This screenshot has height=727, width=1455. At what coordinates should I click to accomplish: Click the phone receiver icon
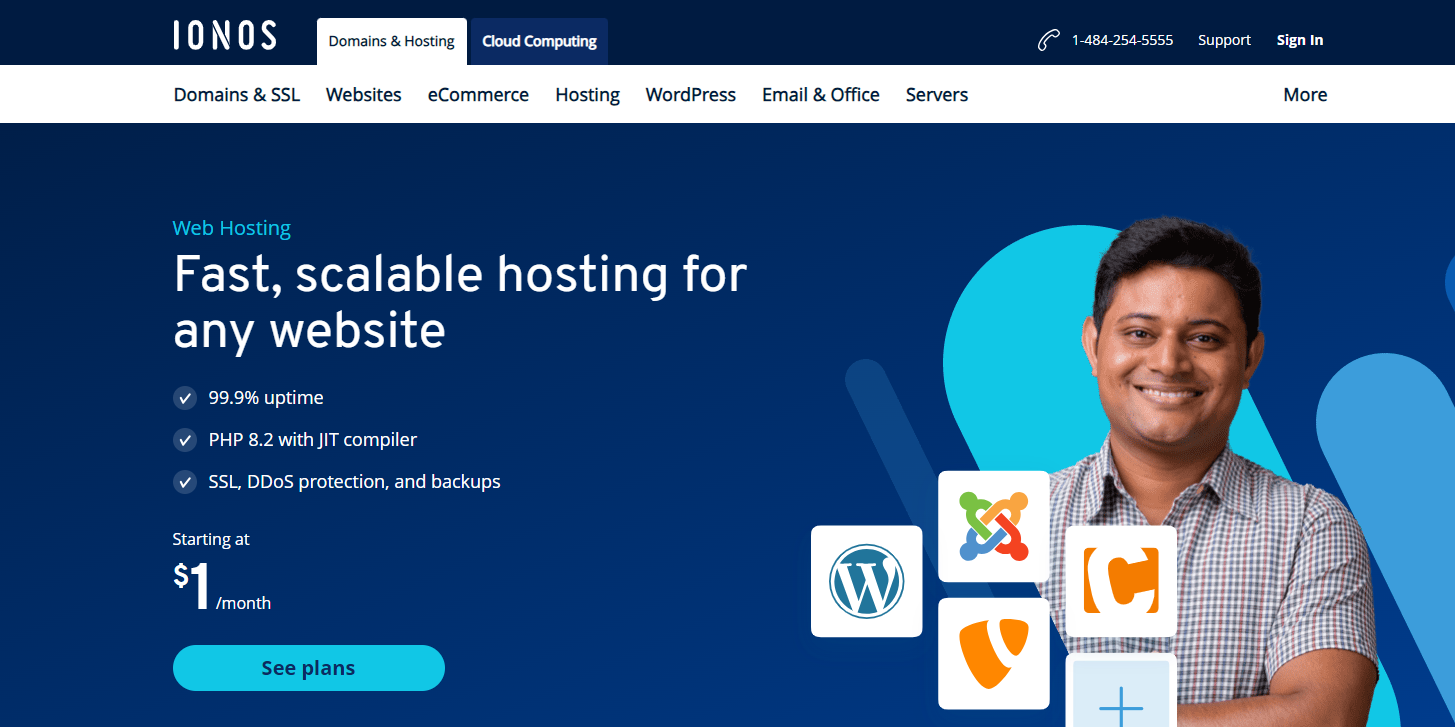[1046, 39]
